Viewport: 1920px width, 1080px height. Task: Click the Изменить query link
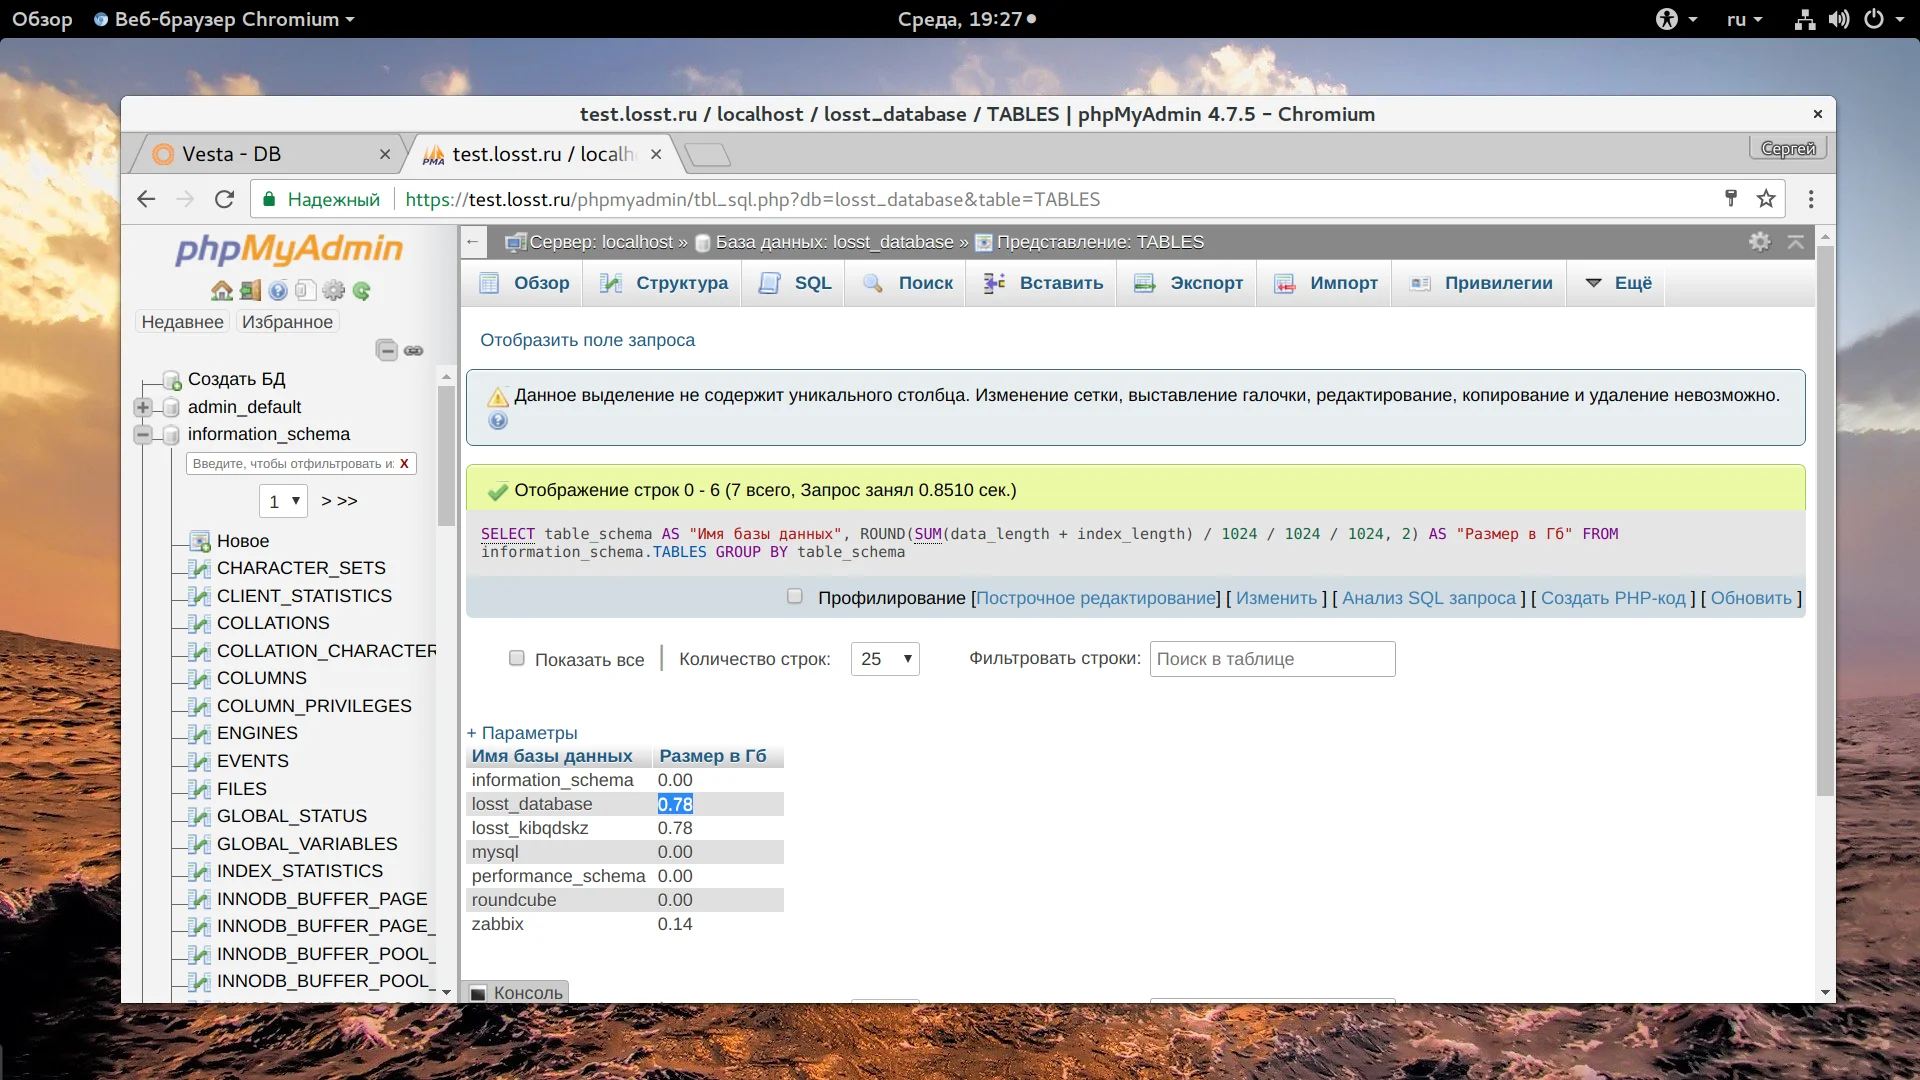pos(1276,598)
